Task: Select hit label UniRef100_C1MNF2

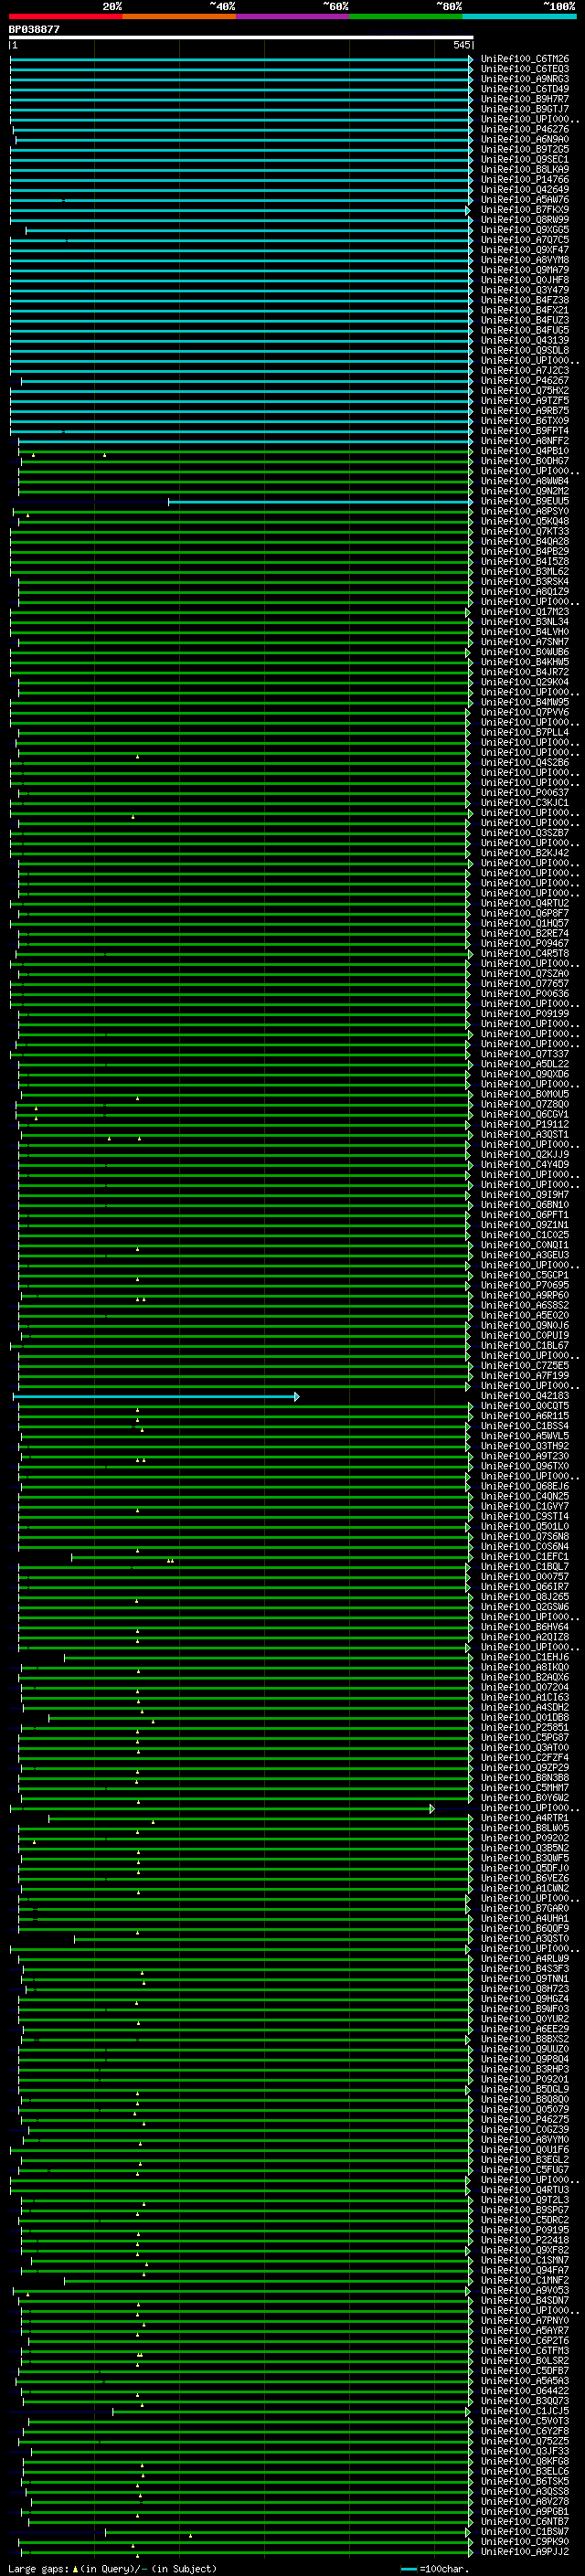Action: [x=525, y=2280]
